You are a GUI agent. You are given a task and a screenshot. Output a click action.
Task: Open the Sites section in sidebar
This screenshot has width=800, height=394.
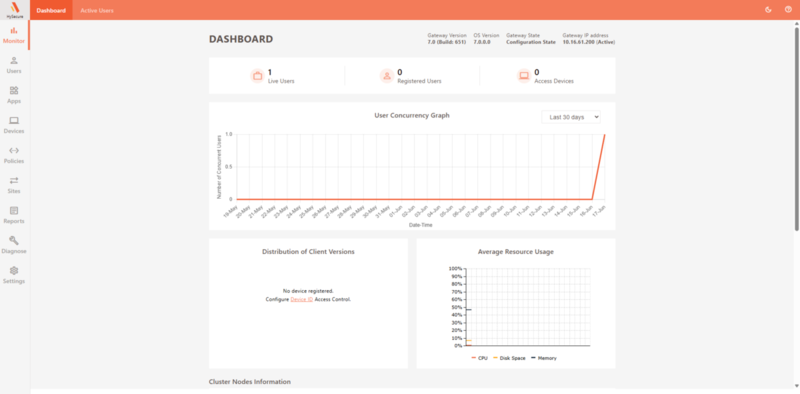coord(14,185)
